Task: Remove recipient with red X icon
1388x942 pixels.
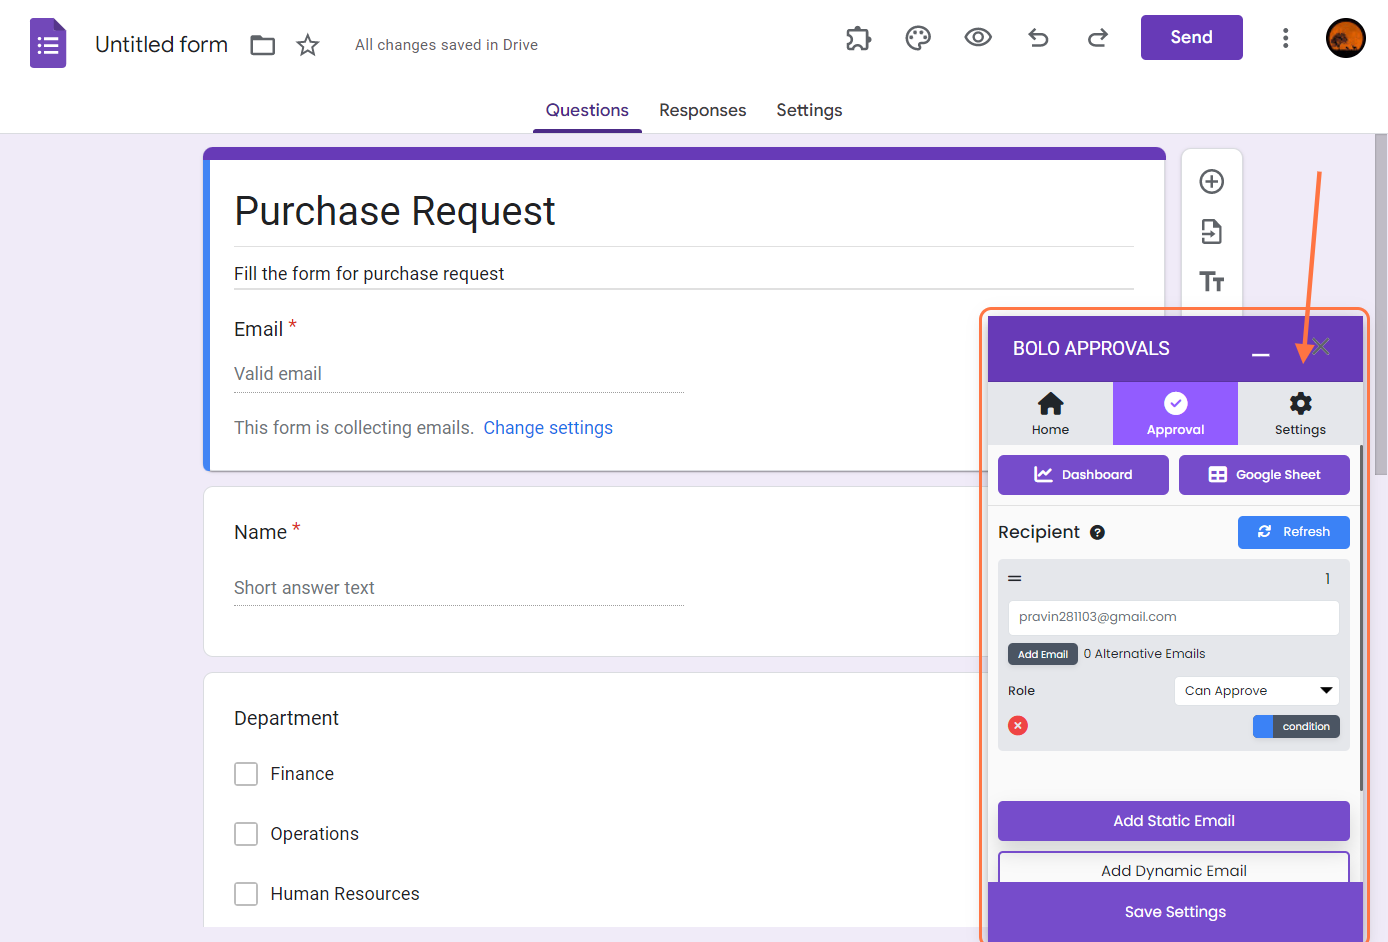Action: pos(1018,726)
